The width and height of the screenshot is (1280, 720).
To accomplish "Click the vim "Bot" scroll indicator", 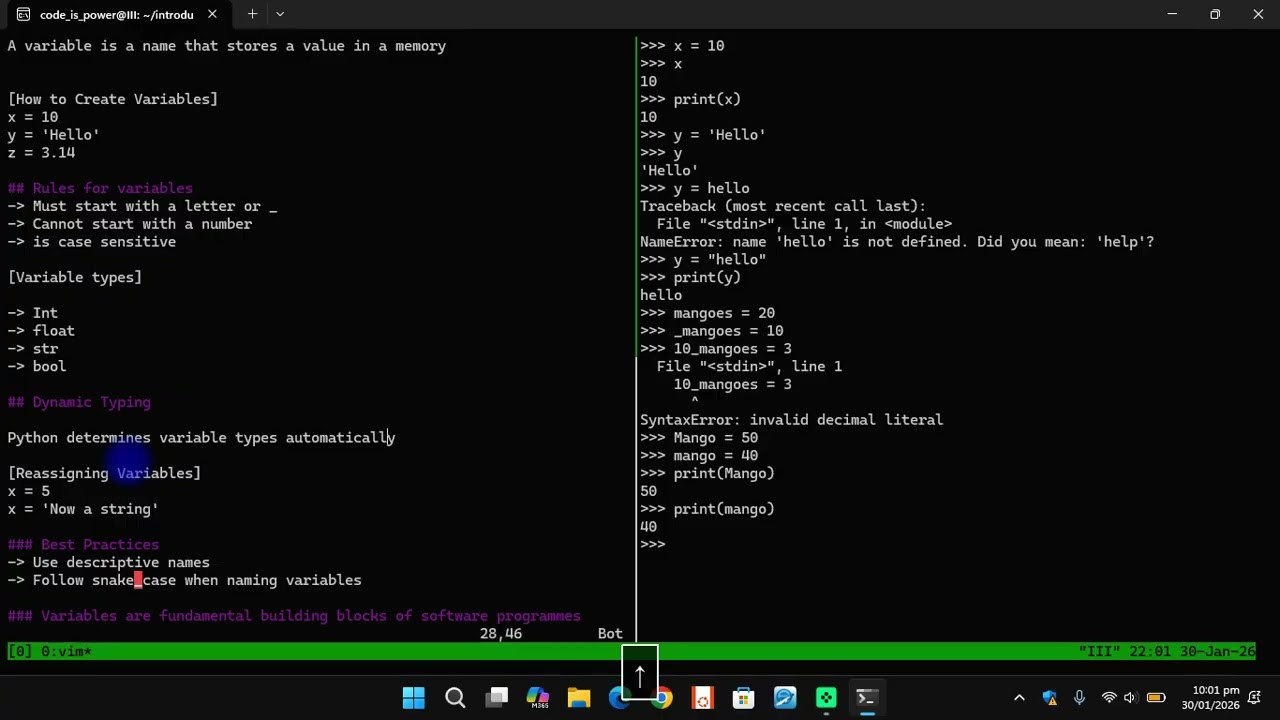I will click(610, 633).
